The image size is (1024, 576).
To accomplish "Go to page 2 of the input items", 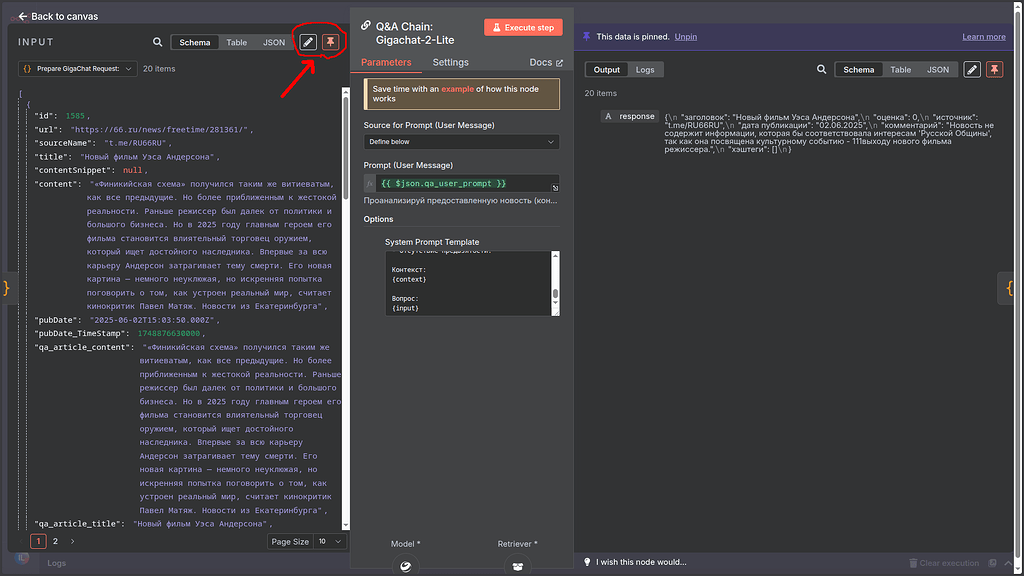I will click(55, 540).
